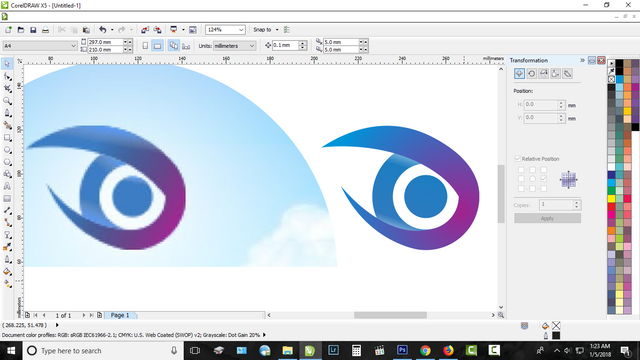Select the Crop tool
640x360 pixels.
coord(7,89)
